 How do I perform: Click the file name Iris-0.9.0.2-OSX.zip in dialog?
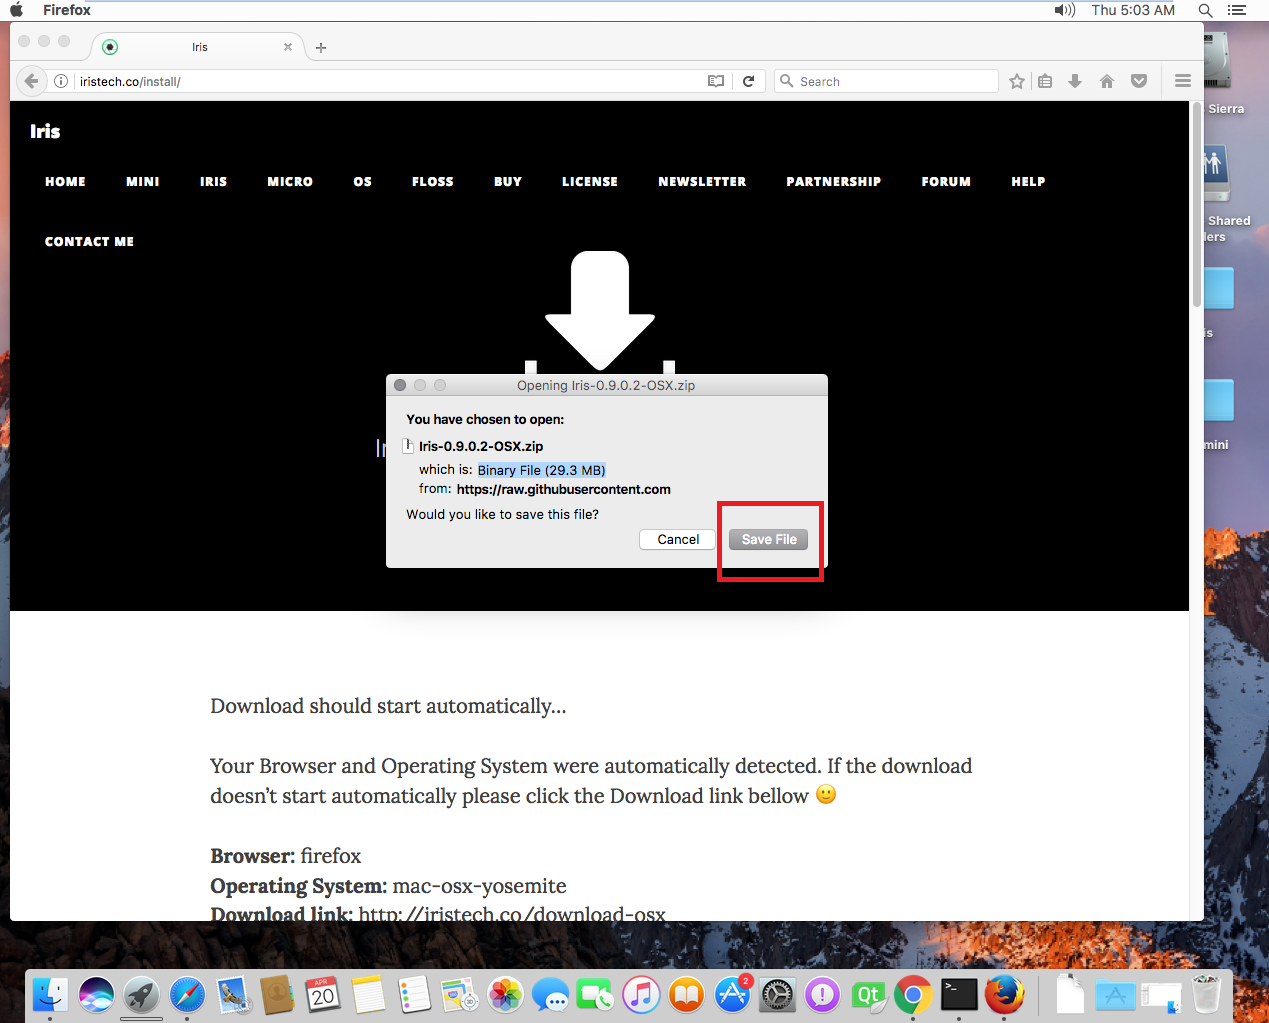coord(481,446)
